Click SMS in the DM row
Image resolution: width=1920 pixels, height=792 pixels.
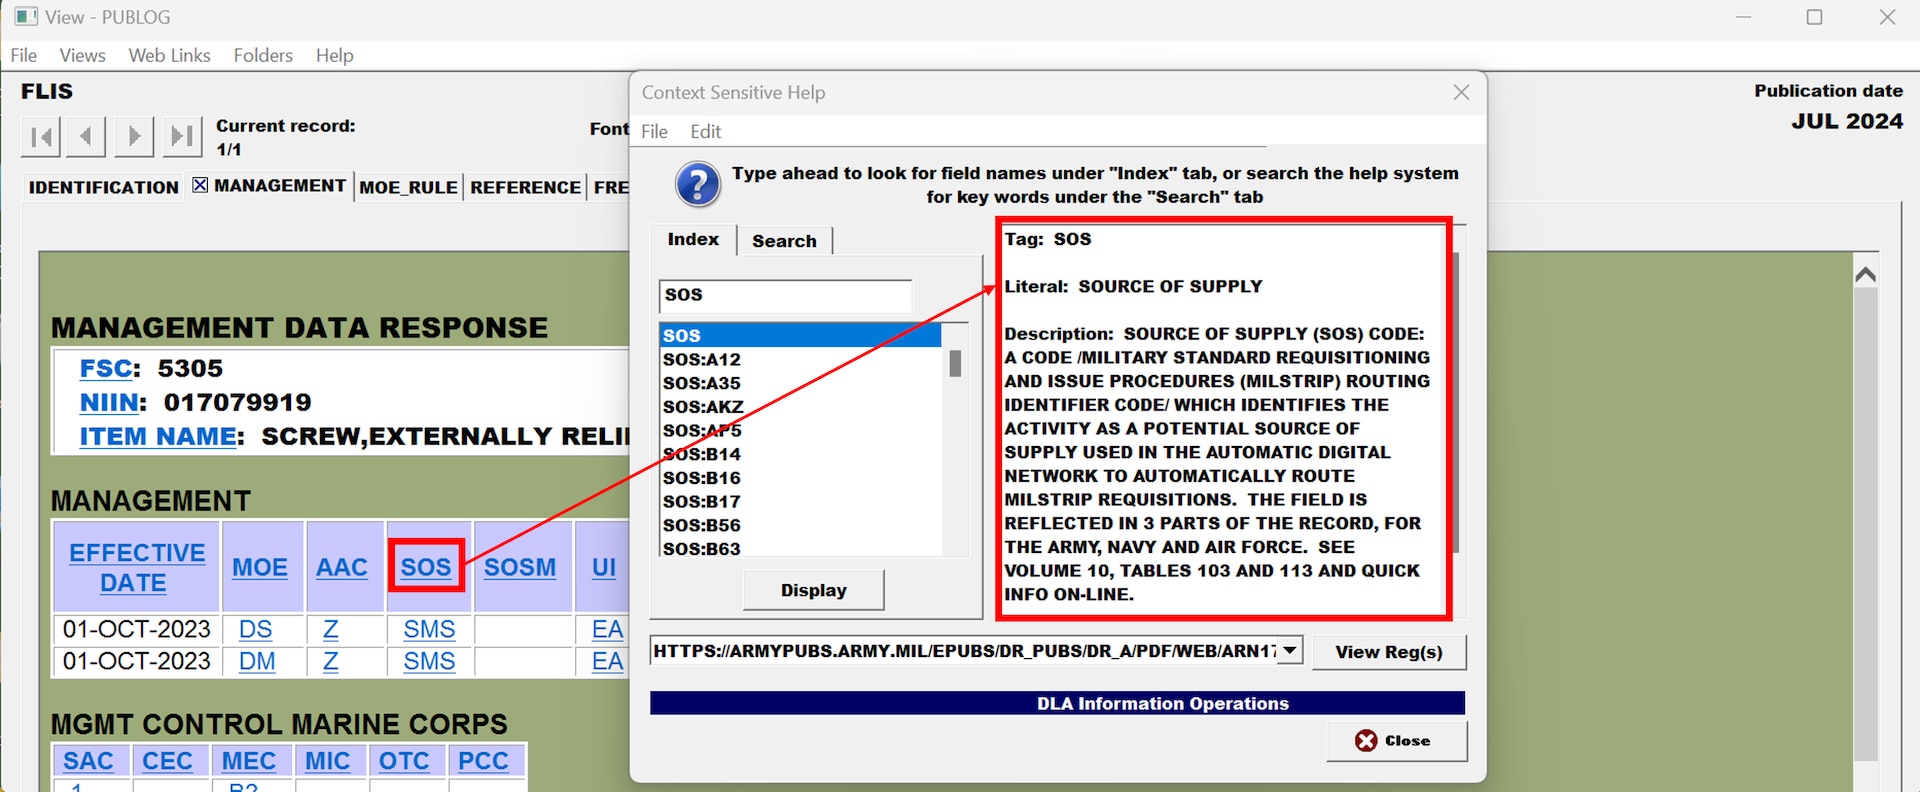429,661
